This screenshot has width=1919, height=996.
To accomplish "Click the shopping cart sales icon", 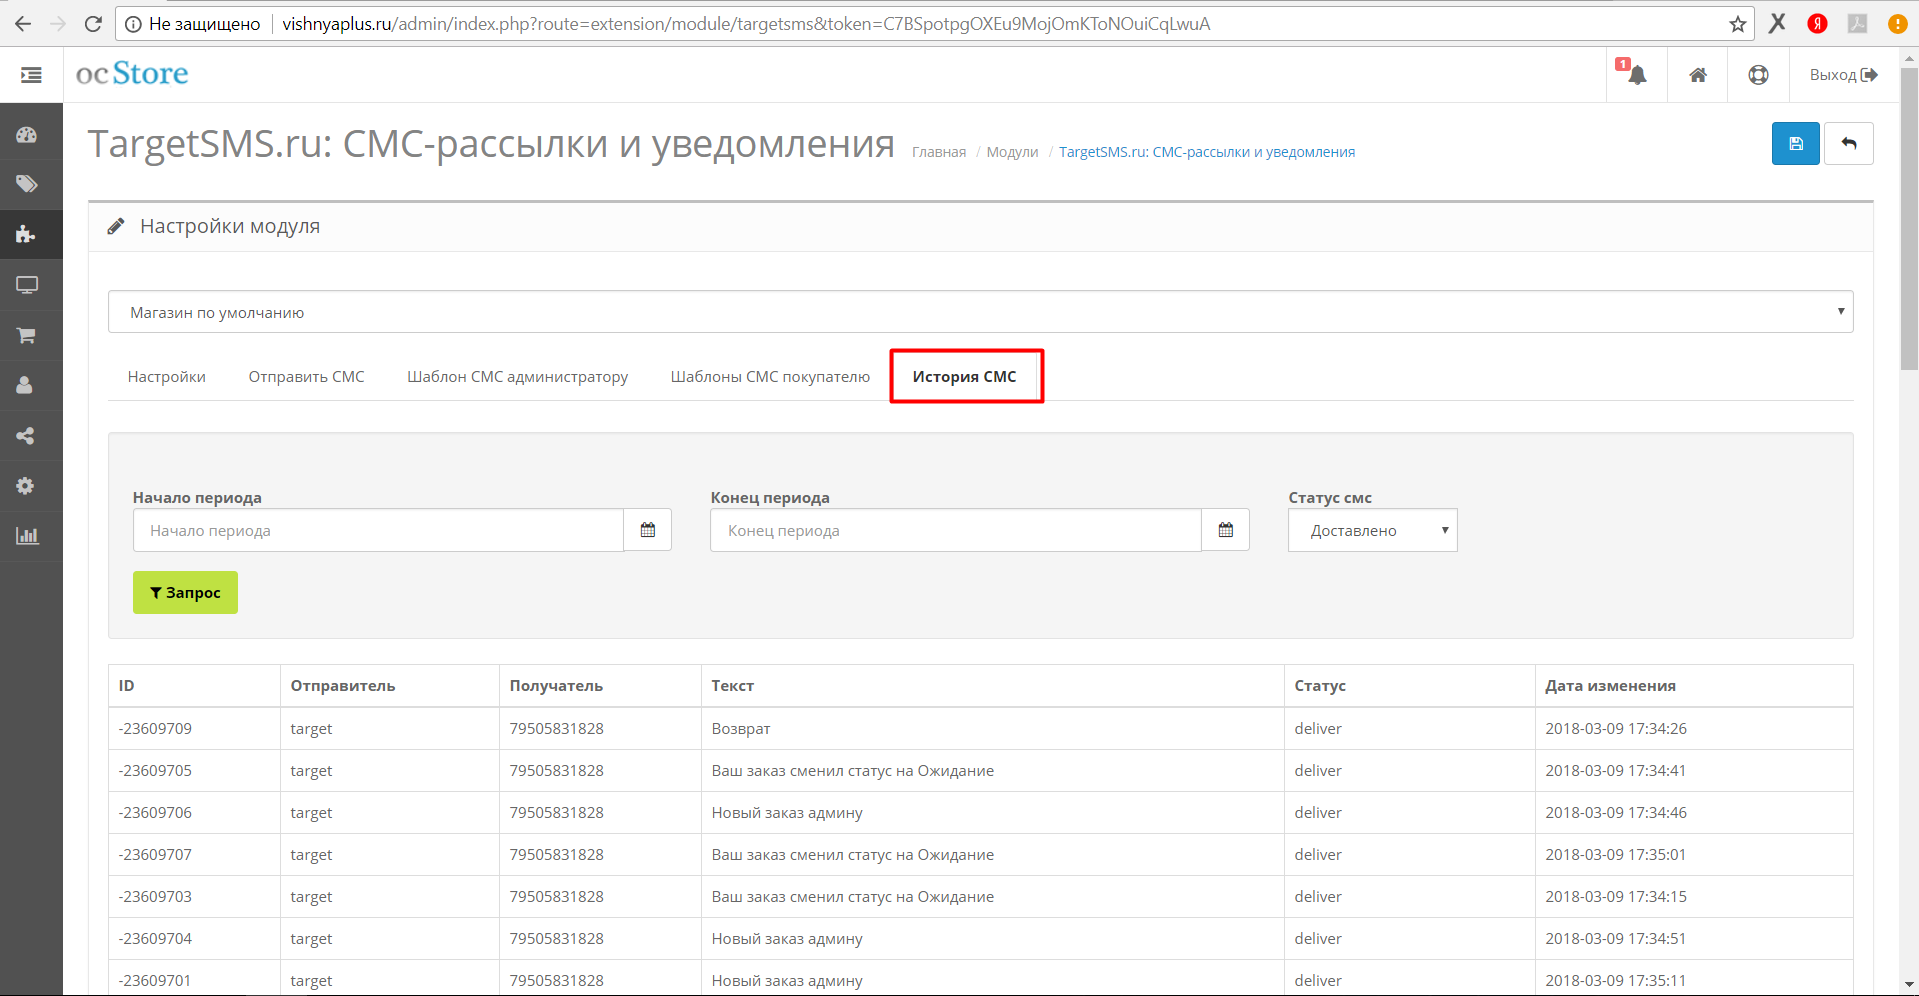I will pyautogui.click(x=27, y=336).
